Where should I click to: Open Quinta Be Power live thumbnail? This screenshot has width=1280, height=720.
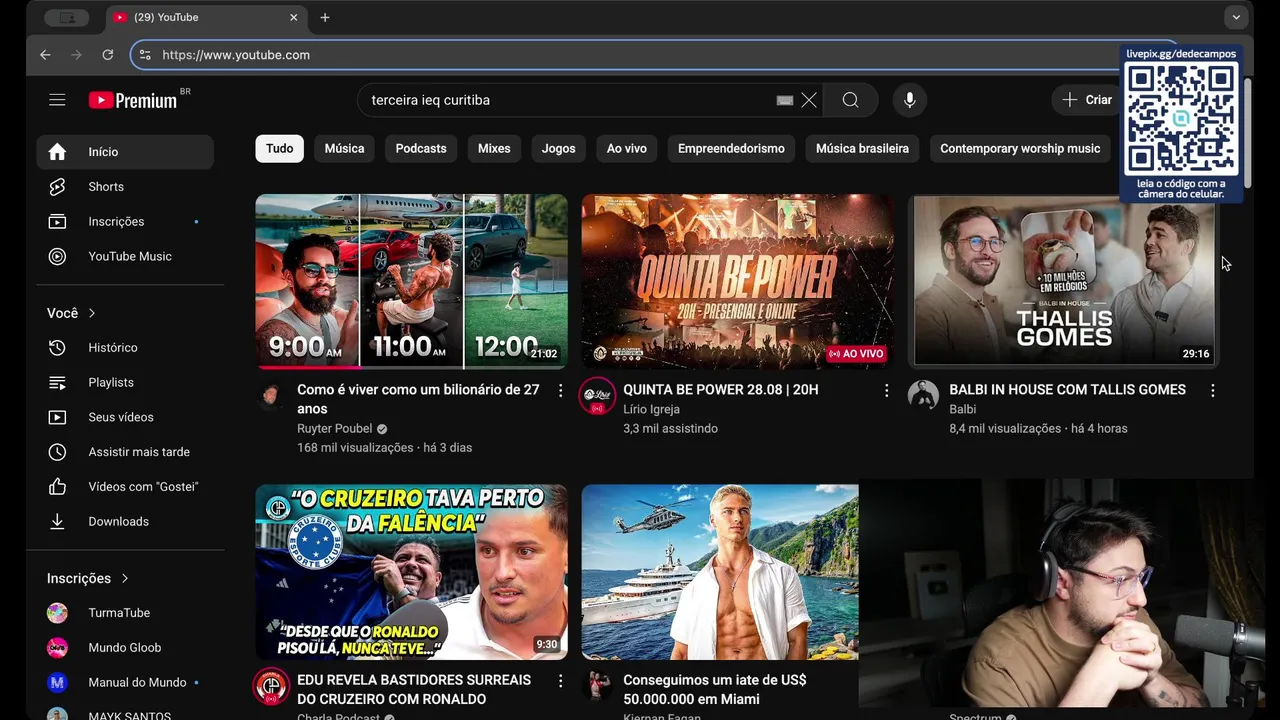[x=738, y=282]
